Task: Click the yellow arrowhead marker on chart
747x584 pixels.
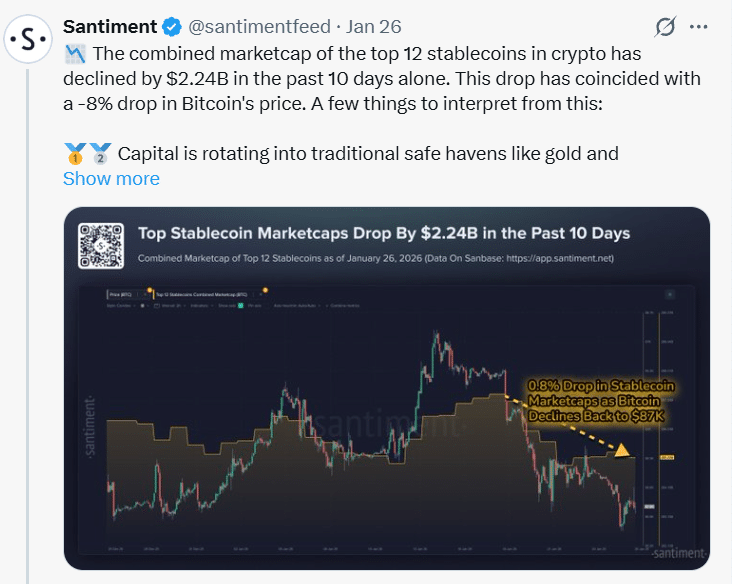Action: tap(623, 451)
